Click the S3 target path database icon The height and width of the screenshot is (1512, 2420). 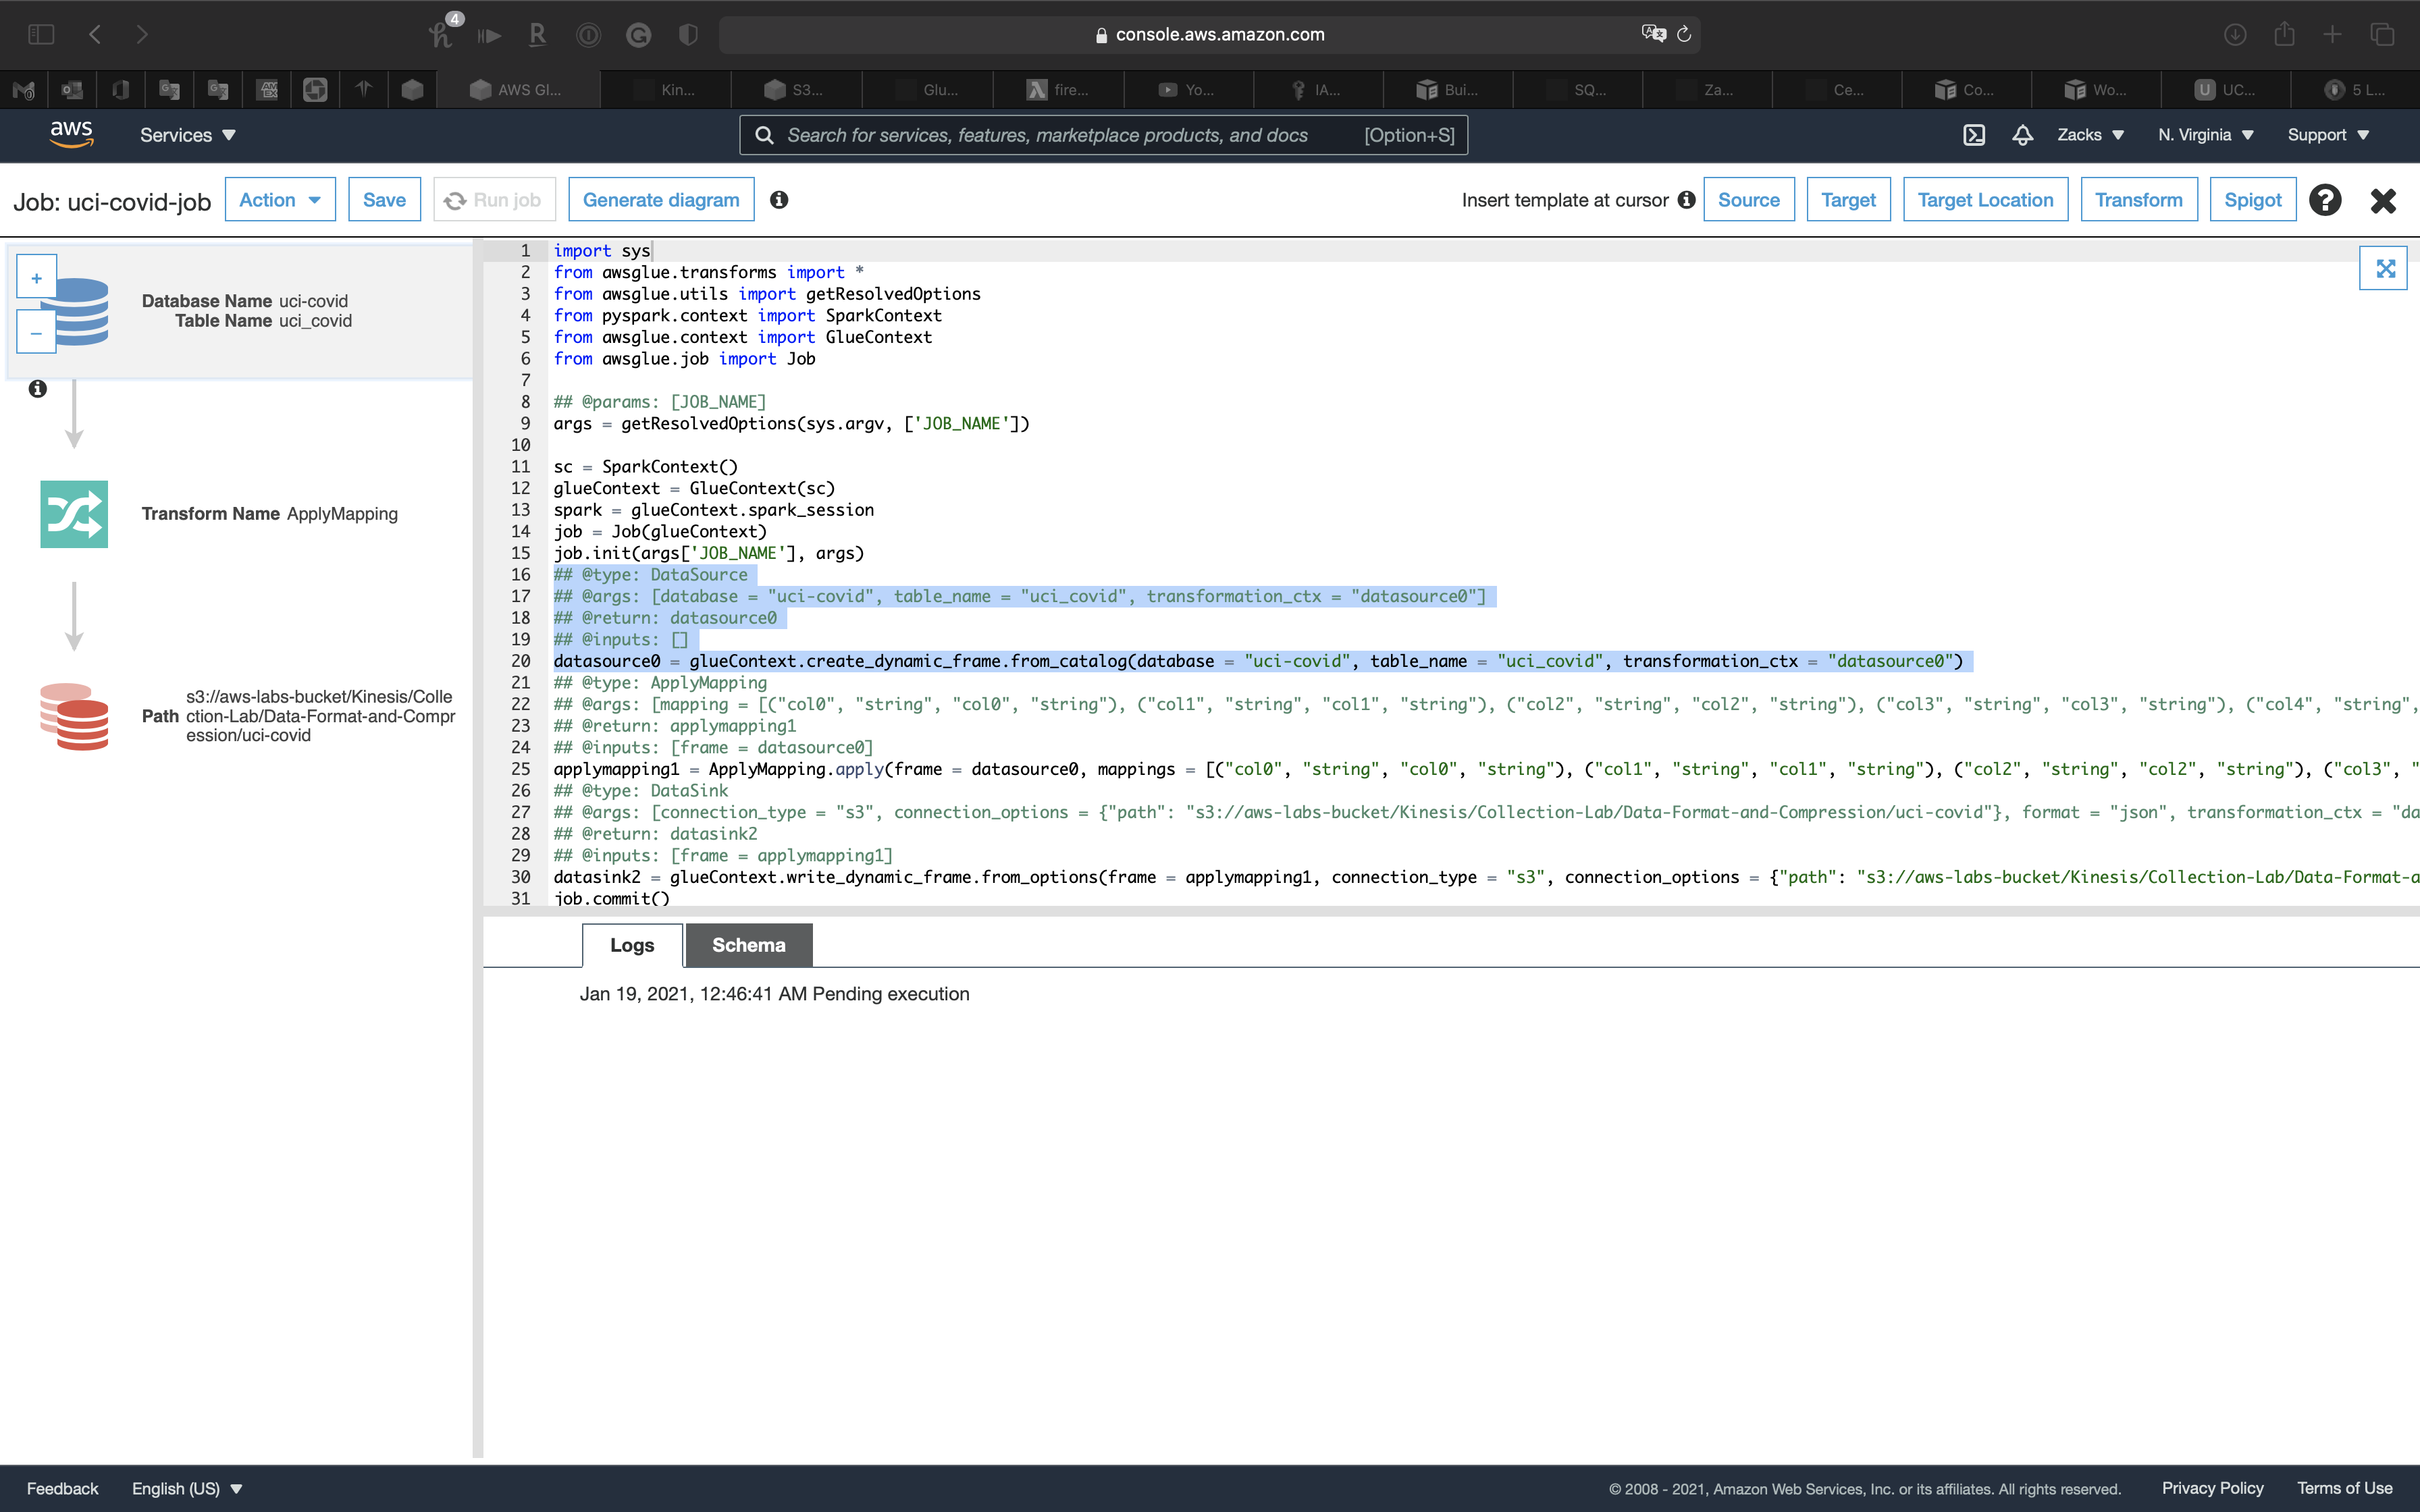click(x=74, y=716)
